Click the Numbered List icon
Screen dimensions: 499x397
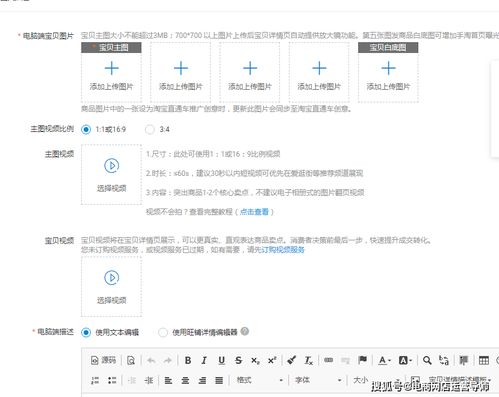point(95,380)
